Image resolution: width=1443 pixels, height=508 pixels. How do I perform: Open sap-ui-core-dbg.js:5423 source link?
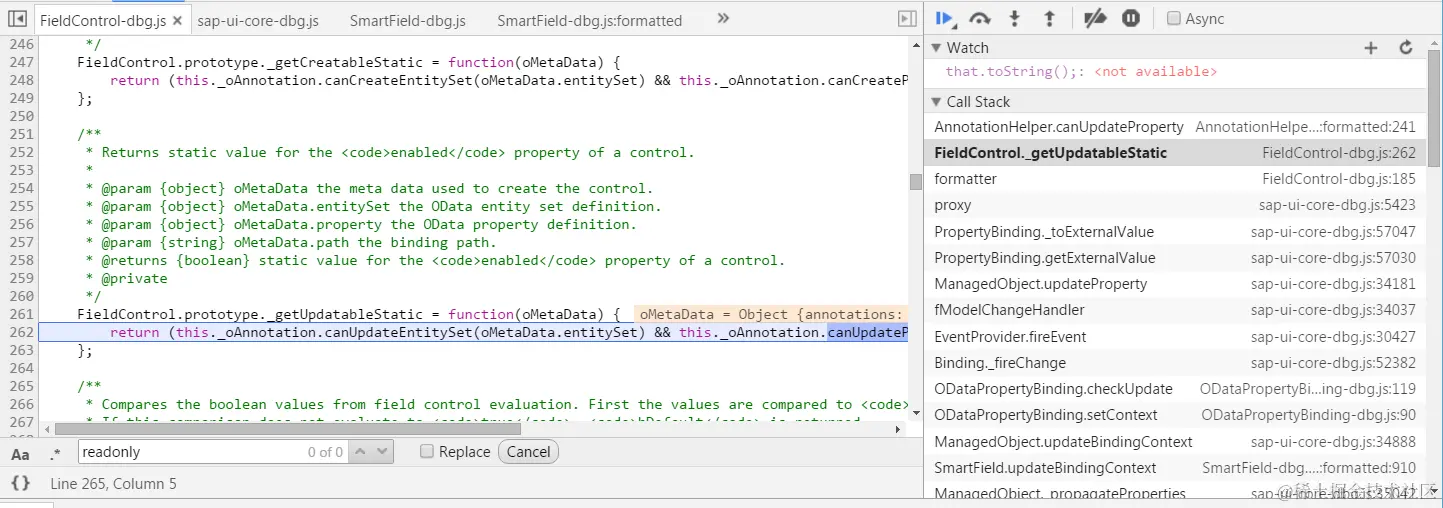tap(1337, 205)
